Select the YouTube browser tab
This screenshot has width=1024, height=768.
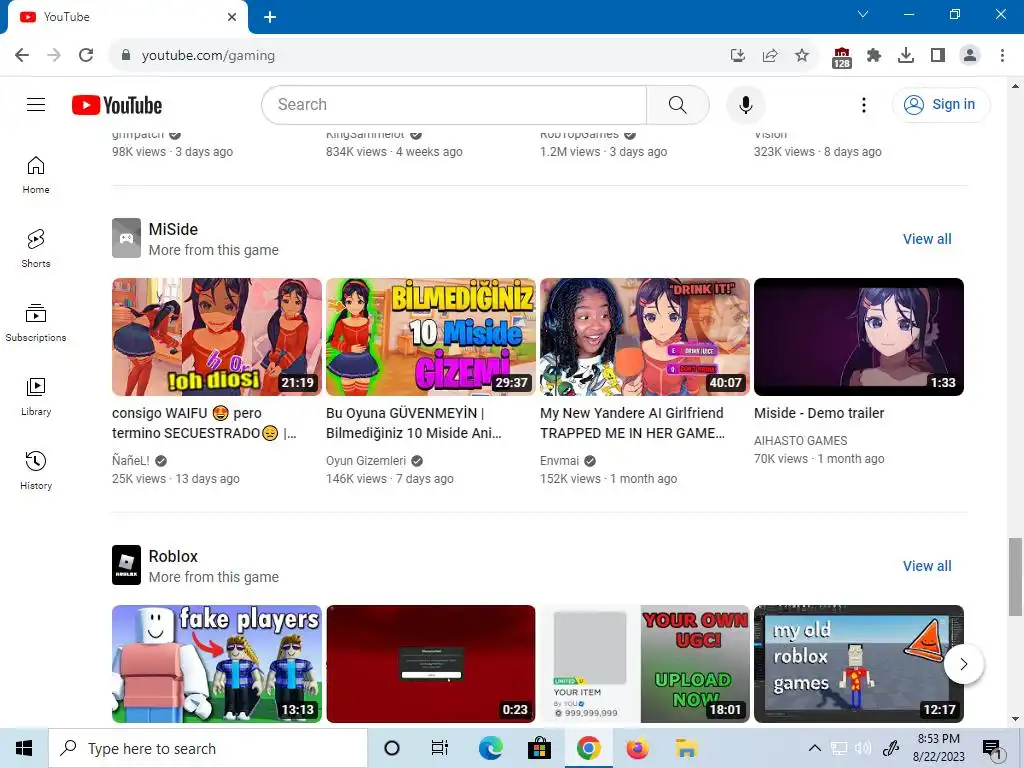127,17
